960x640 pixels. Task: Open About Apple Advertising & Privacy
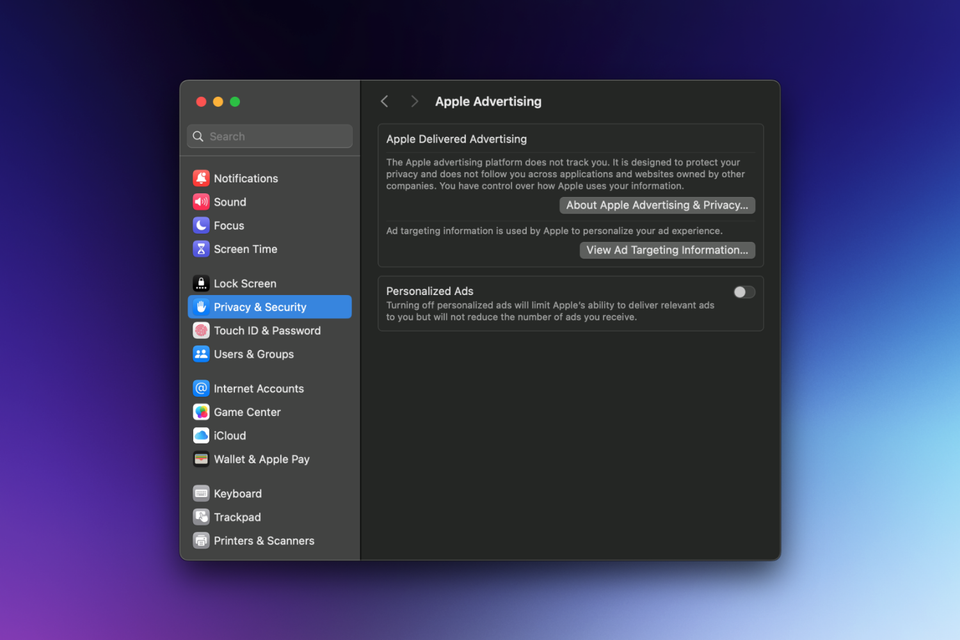pyautogui.click(x=657, y=205)
